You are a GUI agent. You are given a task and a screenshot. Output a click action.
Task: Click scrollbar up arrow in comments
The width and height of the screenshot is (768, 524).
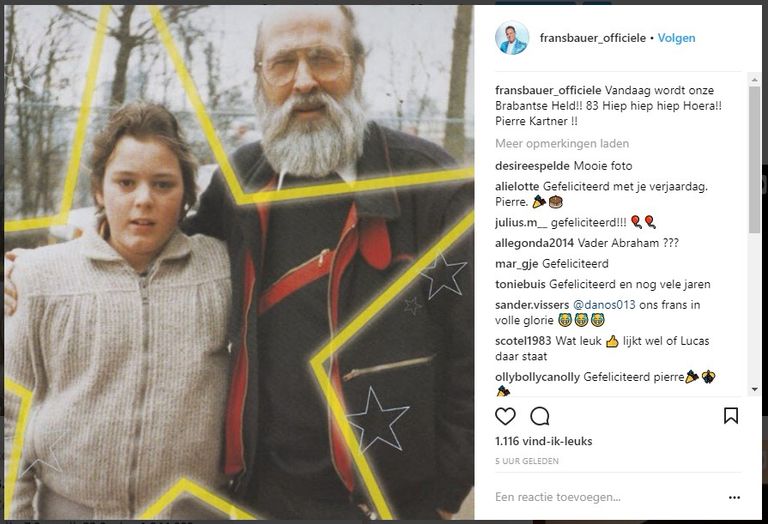click(x=754, y=79)
